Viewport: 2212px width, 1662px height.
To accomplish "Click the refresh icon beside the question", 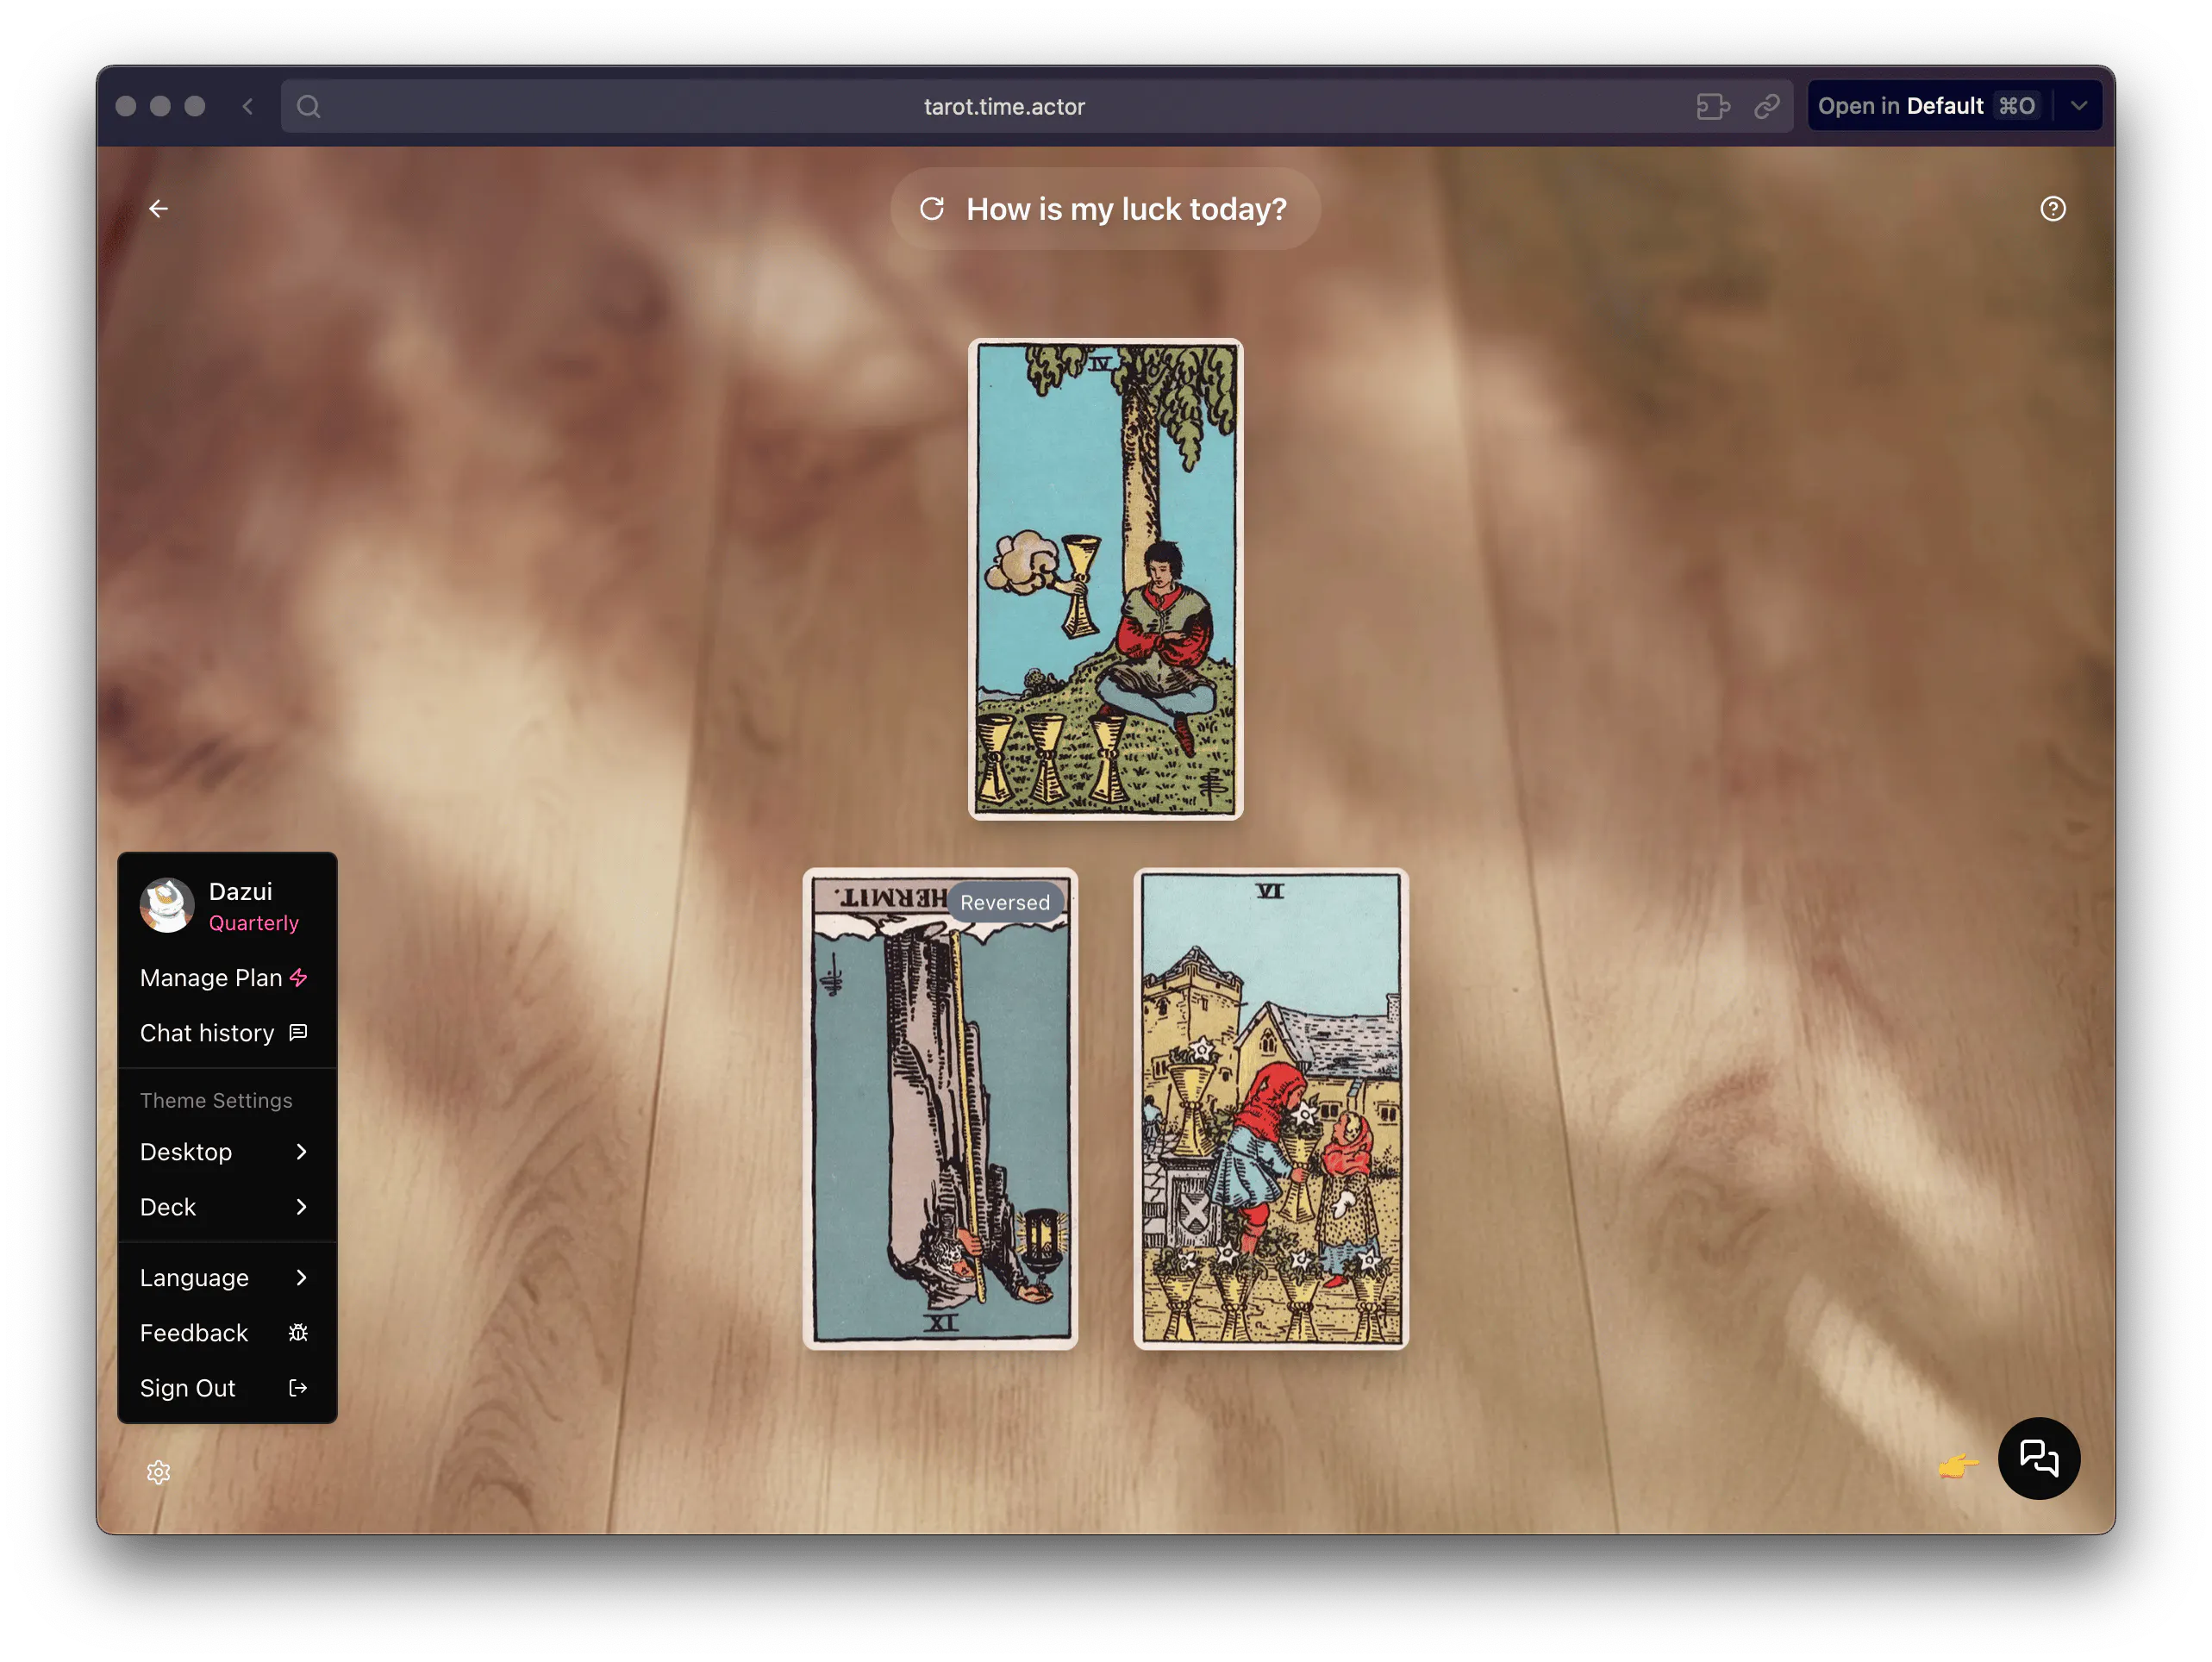I will [x=932, y=209].
